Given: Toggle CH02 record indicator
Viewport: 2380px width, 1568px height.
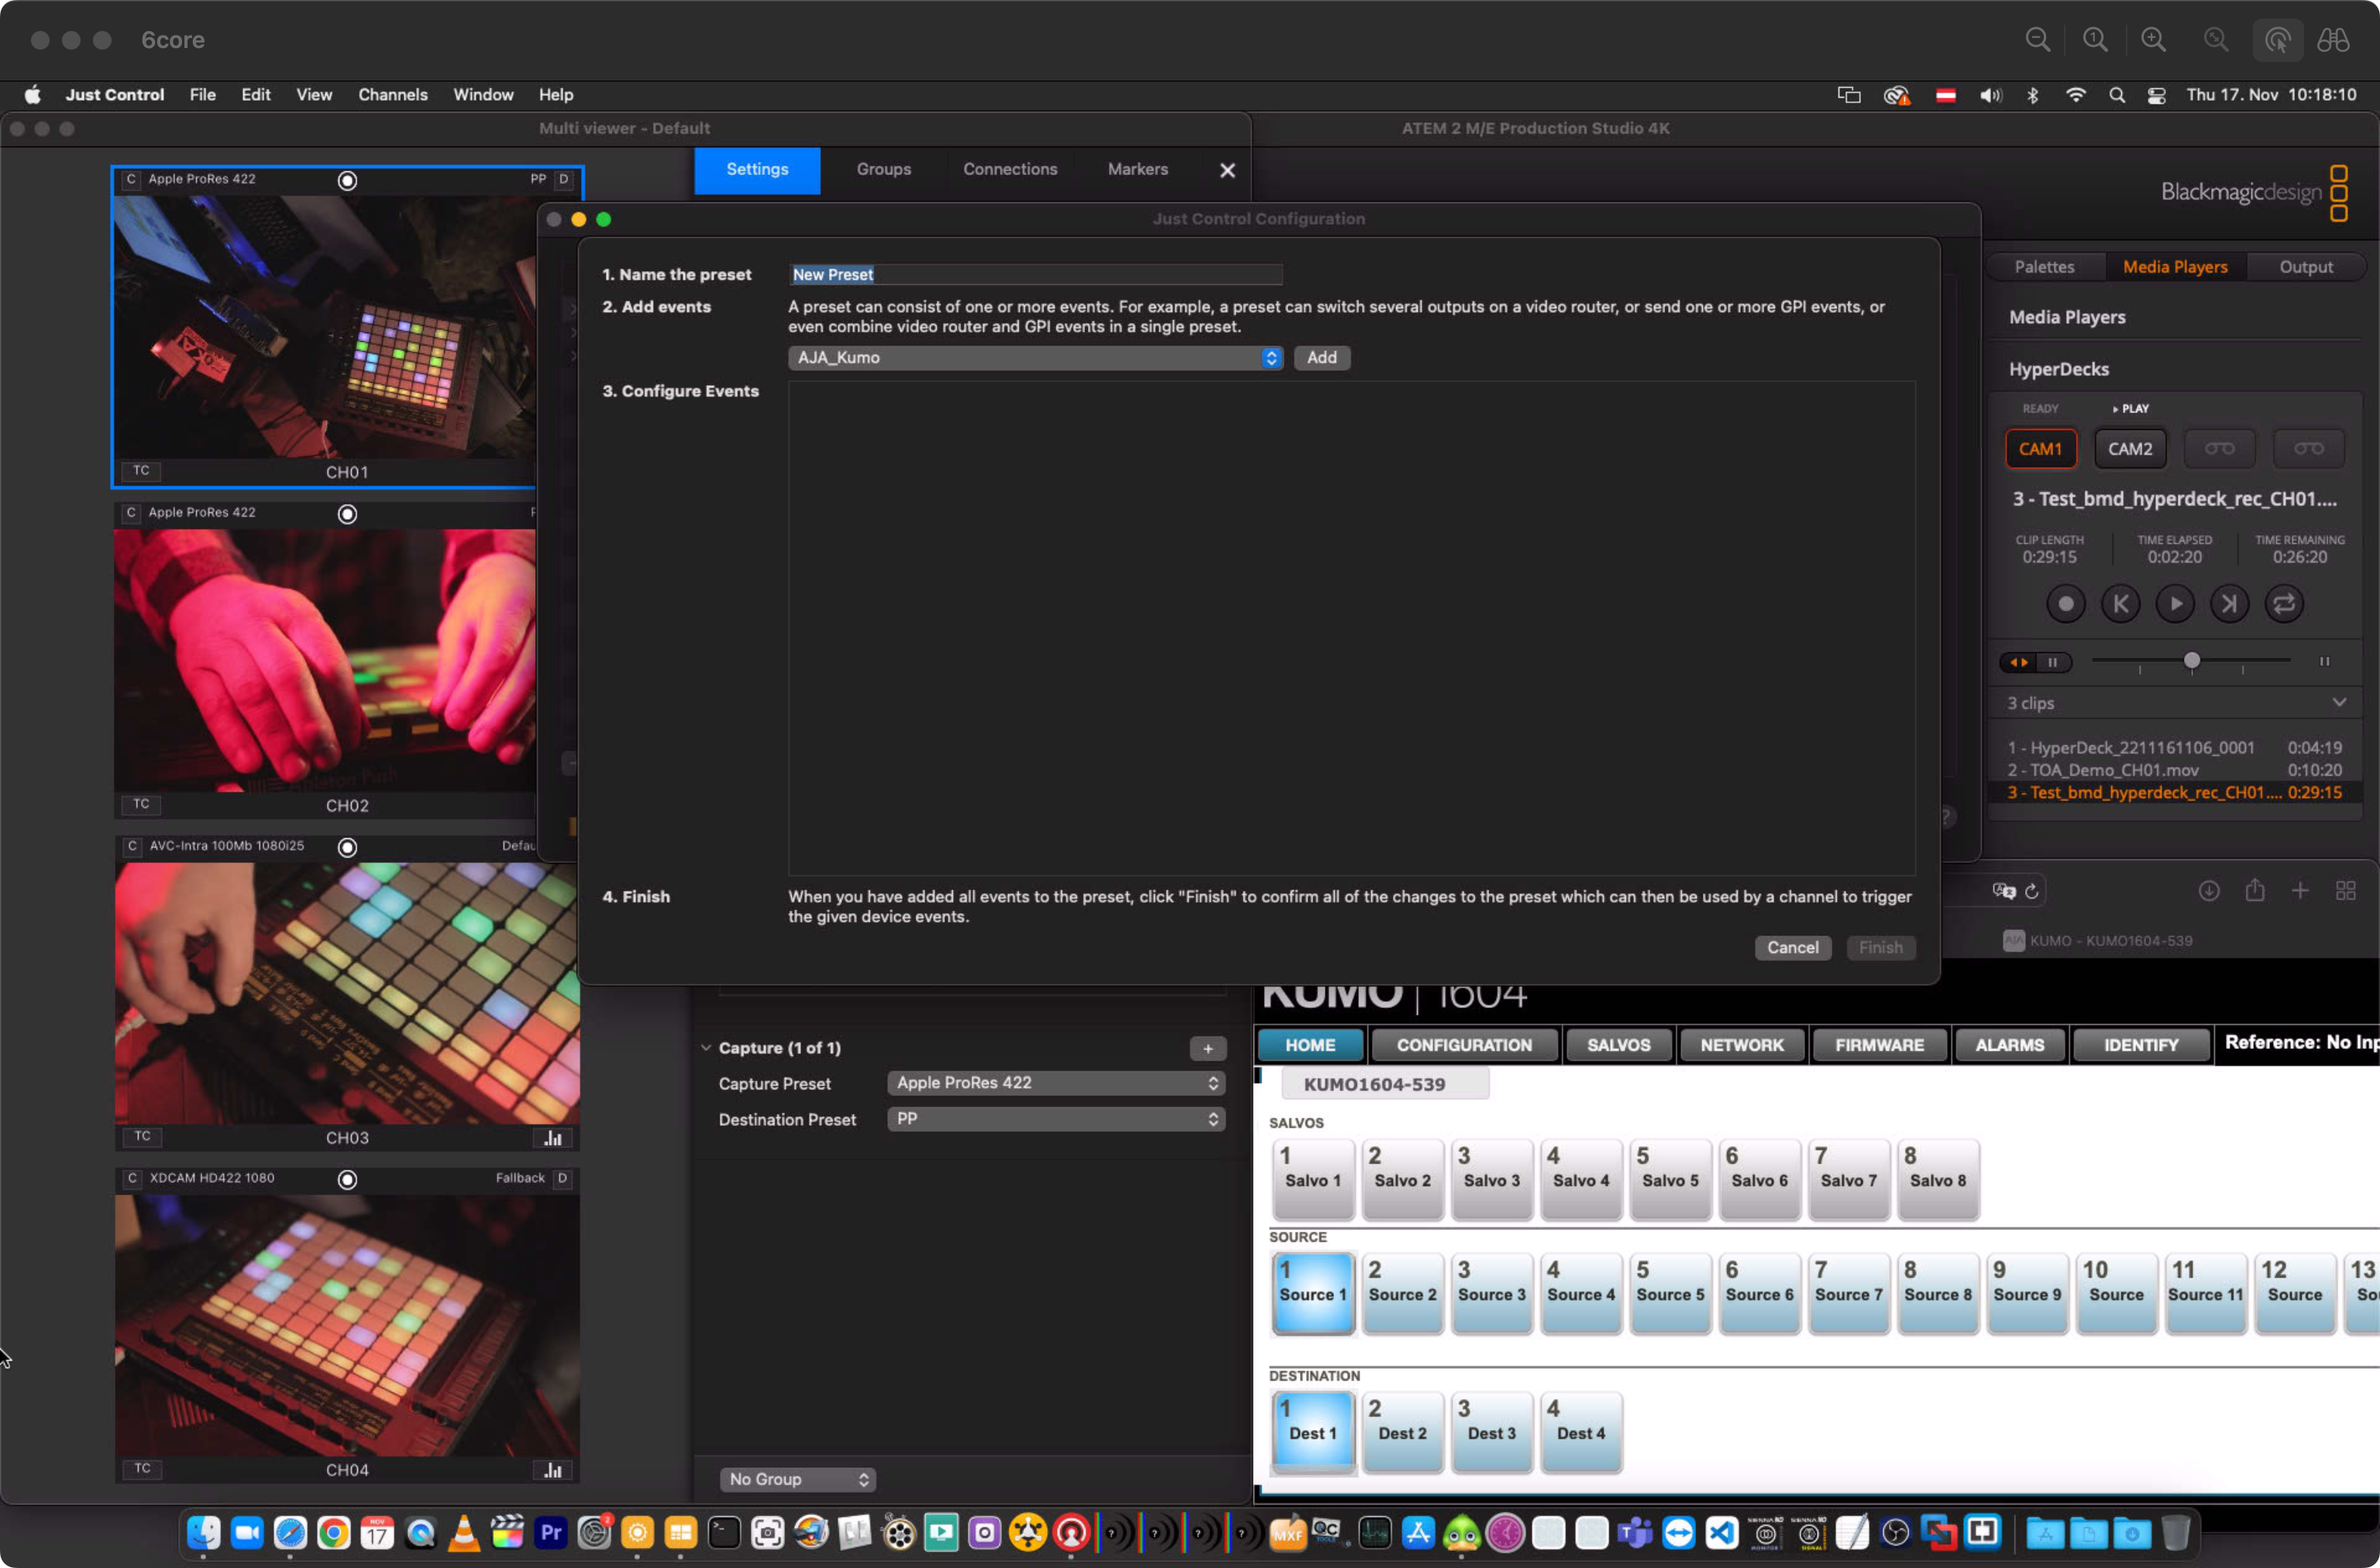Looking at the screenshot, I should tap(347, 514).
